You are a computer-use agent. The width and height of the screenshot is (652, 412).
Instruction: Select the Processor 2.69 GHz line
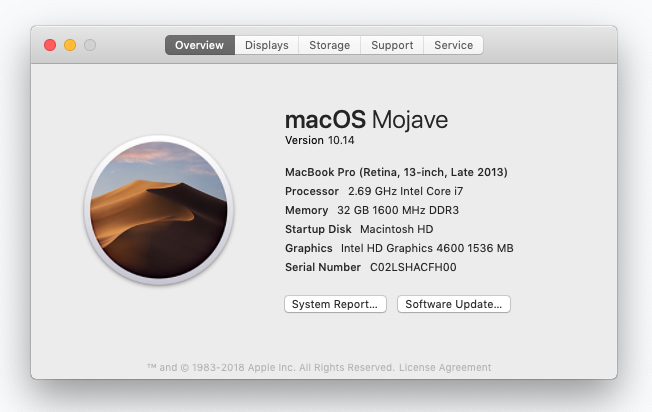coord(374,191)
